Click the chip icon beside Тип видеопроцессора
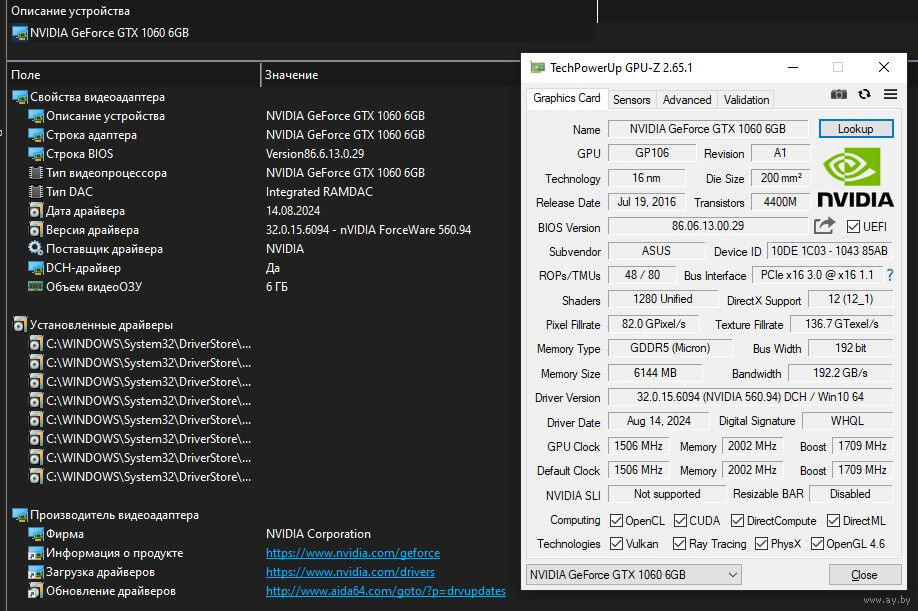 36,173
